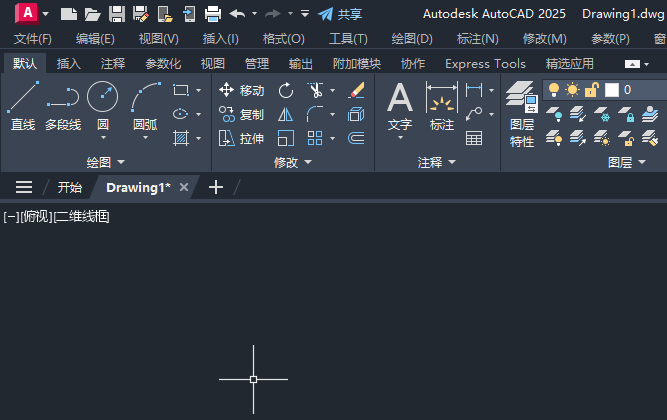Image resolution: width=667 pixels, height=420 pixels.
Task: Close the Drawing1 file tab
Action: (x=184, y=187)
